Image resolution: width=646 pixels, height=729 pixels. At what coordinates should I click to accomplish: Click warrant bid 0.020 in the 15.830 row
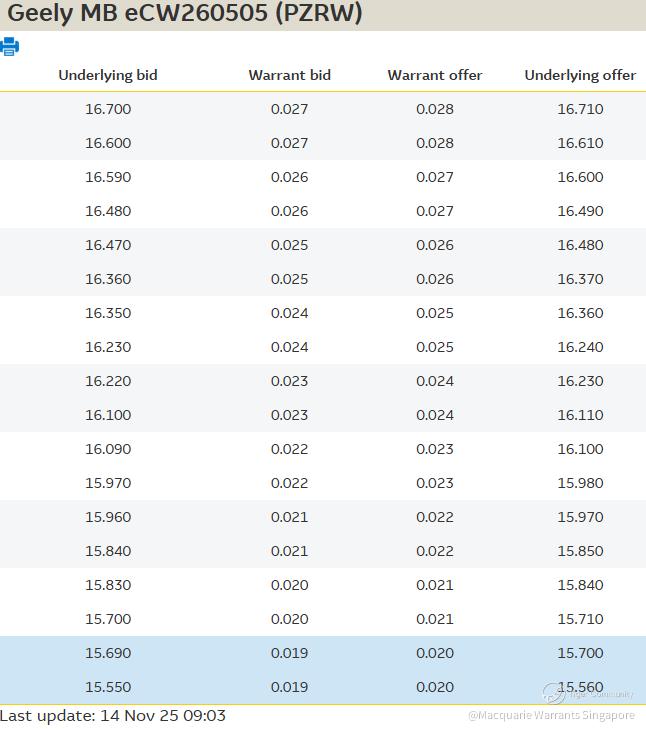(x=289, y=585)
